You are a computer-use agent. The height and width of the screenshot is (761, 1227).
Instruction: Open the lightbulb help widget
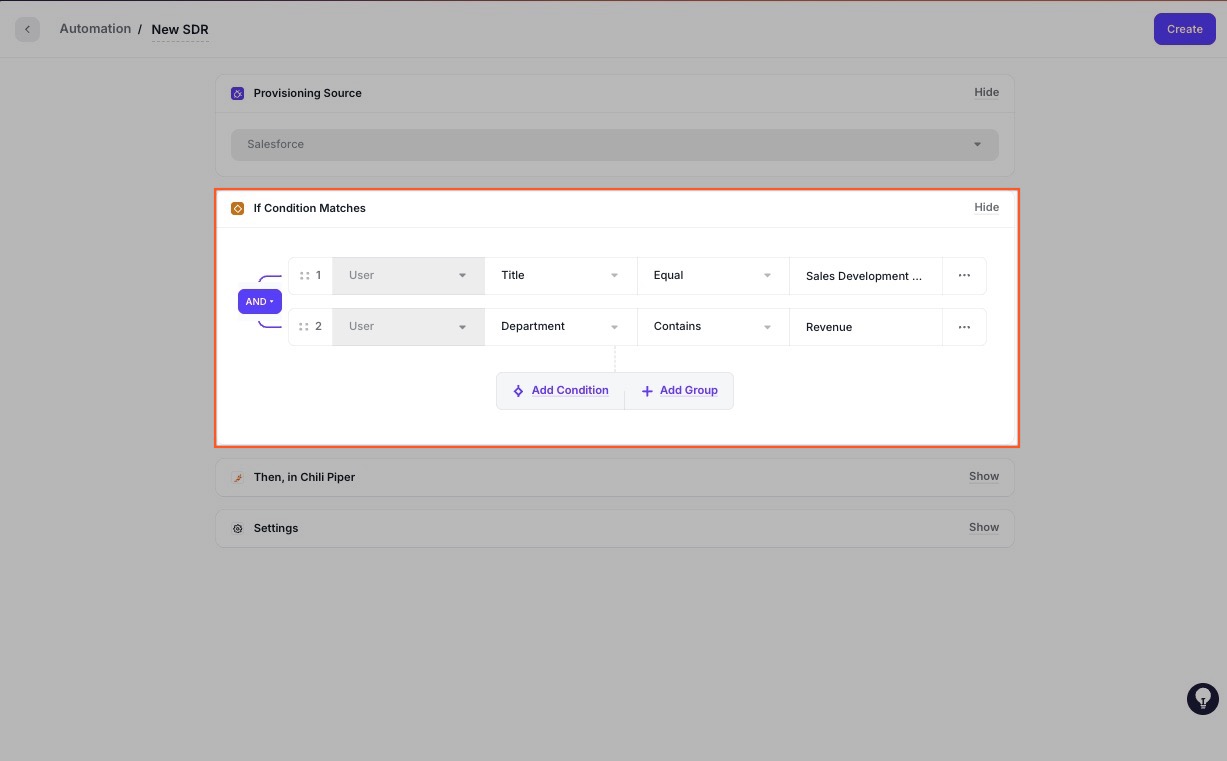click(1202, 699)
